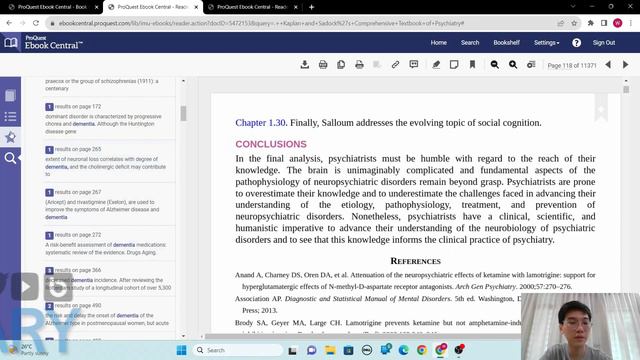Image resolution: width=640 pixels, height=360 pixels.
Task: Click the address bar URL
Action: [x=261, y=23]
